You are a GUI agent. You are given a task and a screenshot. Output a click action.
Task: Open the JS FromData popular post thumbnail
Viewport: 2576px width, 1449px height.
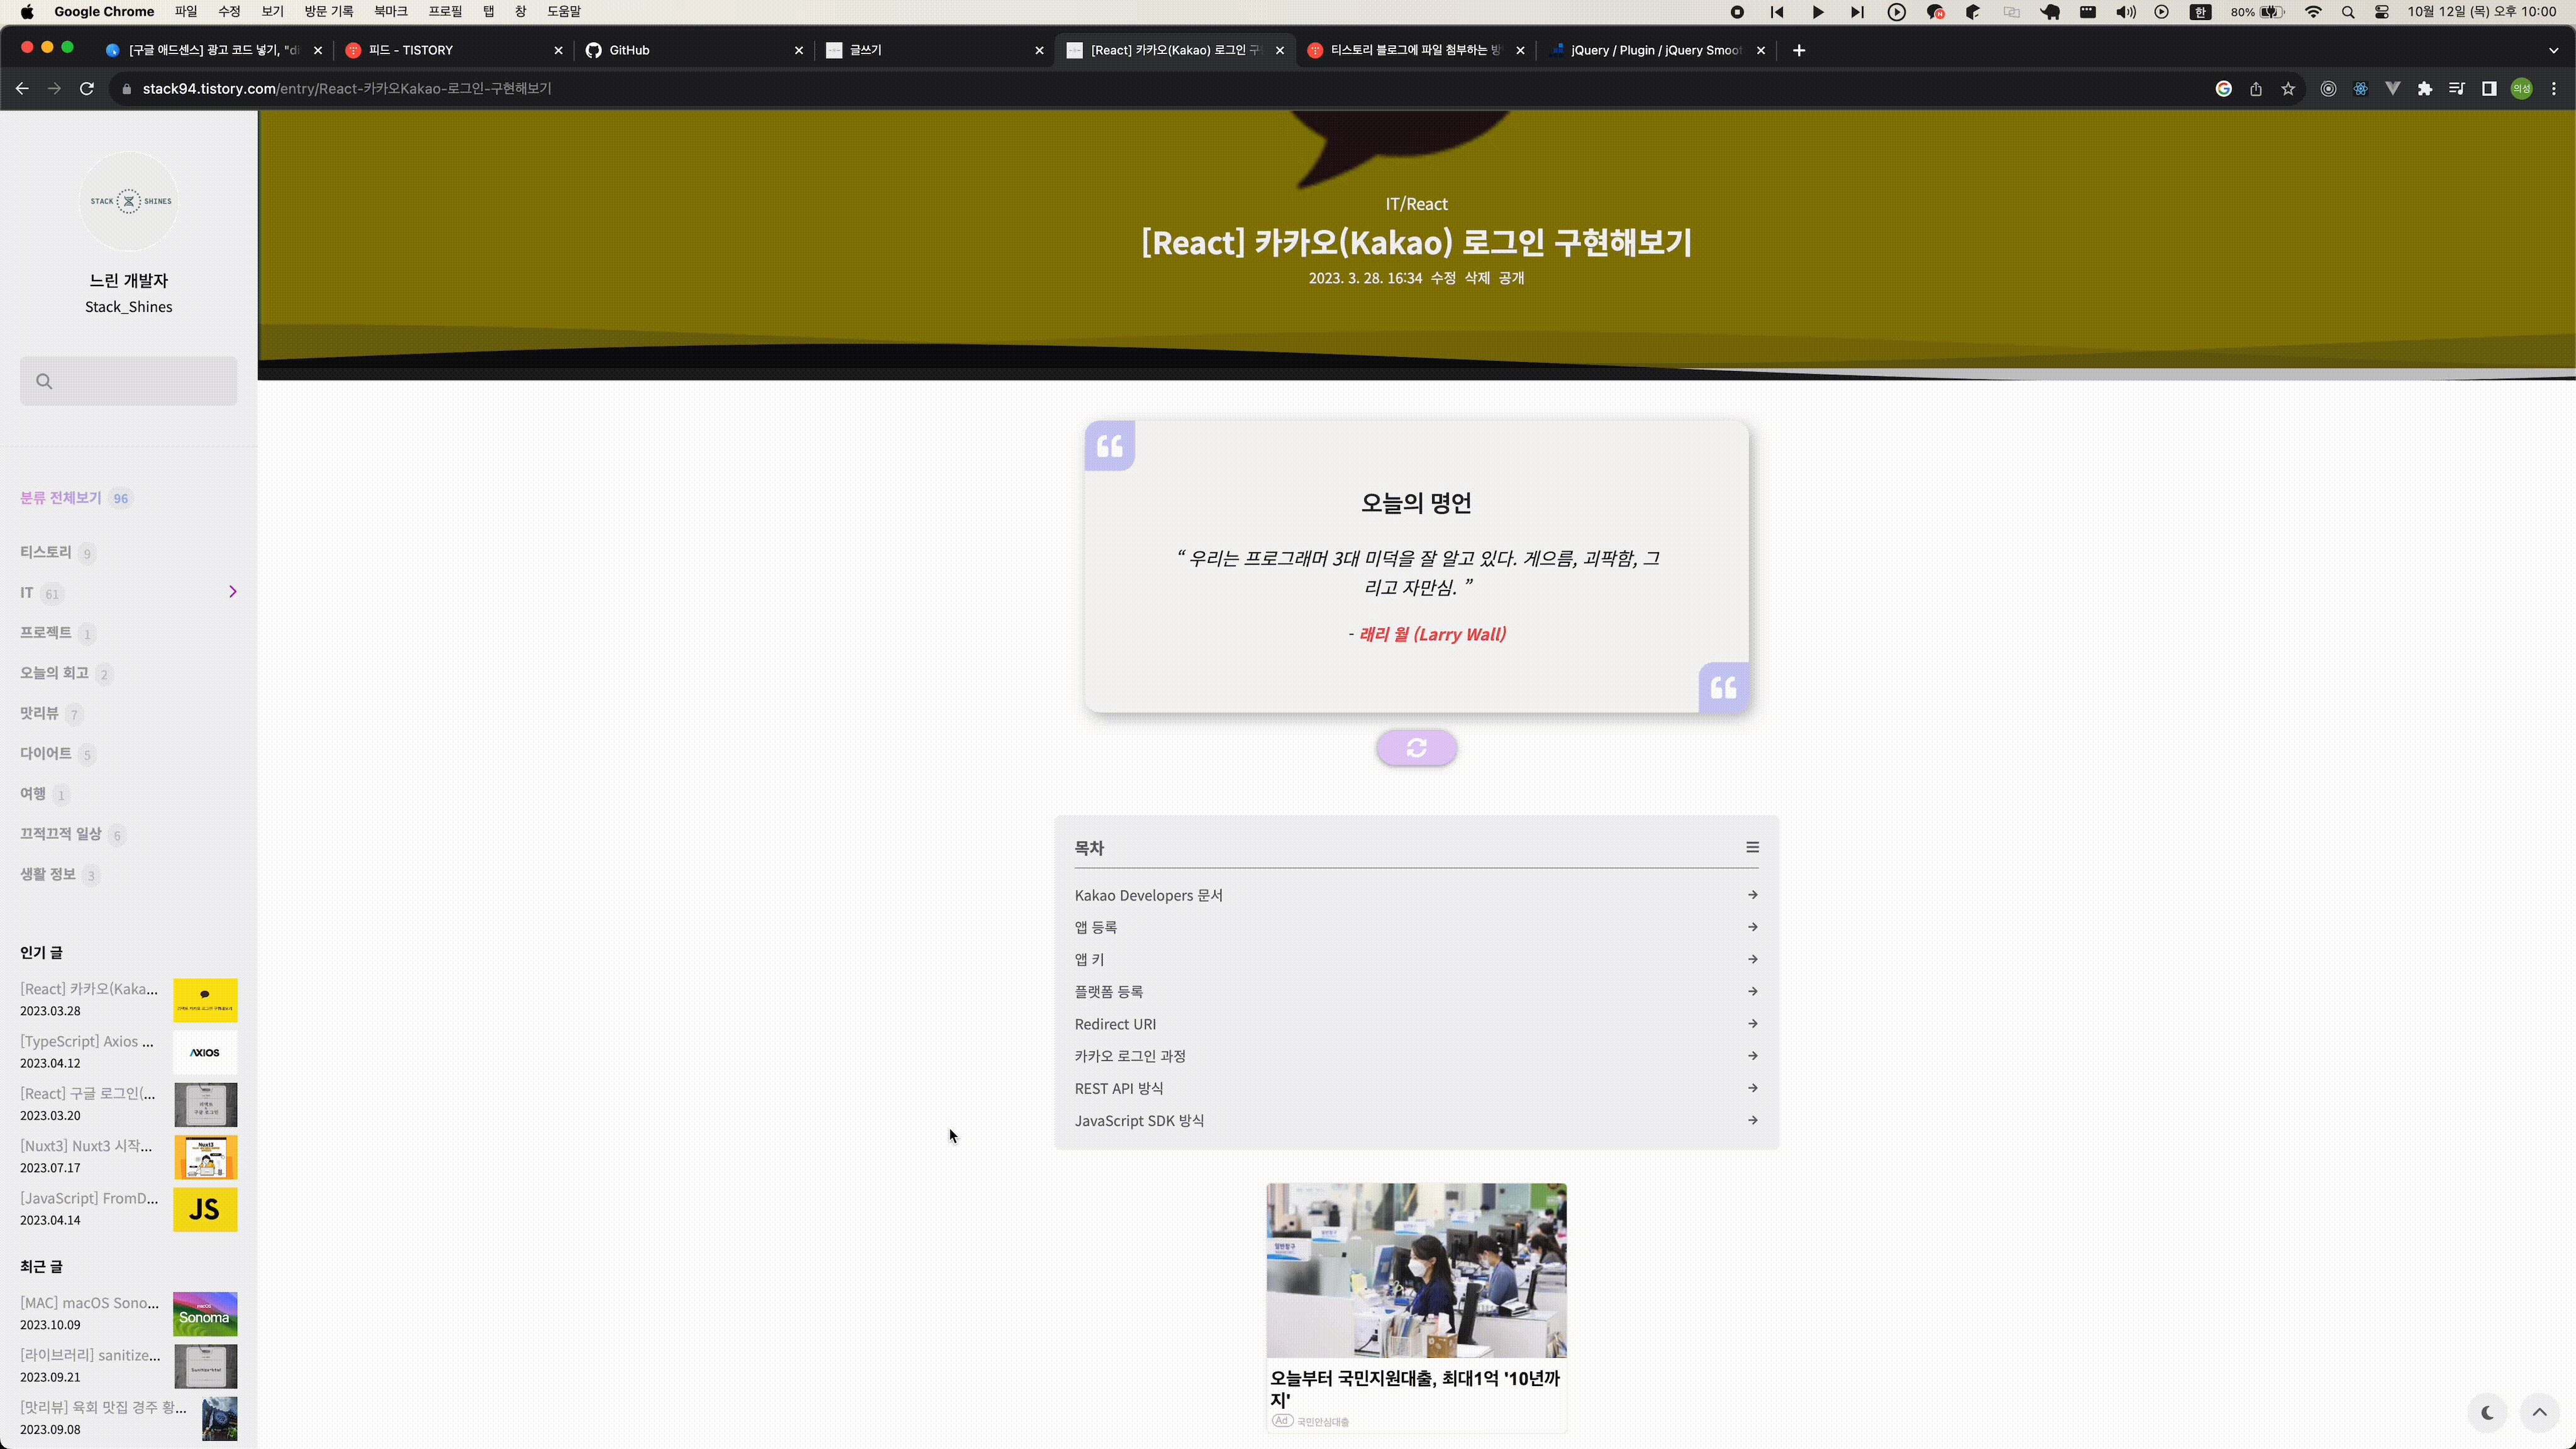205,1210
